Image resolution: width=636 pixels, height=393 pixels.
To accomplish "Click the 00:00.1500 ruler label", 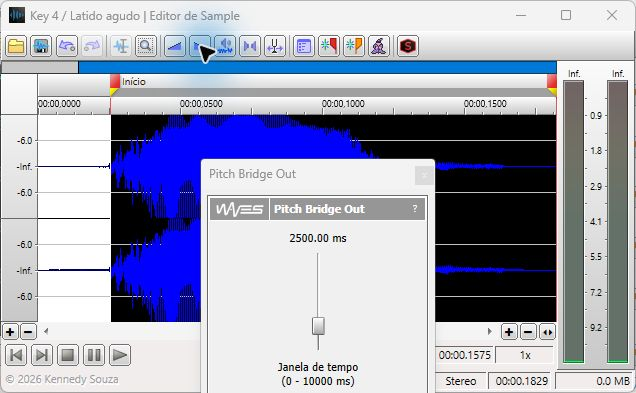I will tap(485, 104).
